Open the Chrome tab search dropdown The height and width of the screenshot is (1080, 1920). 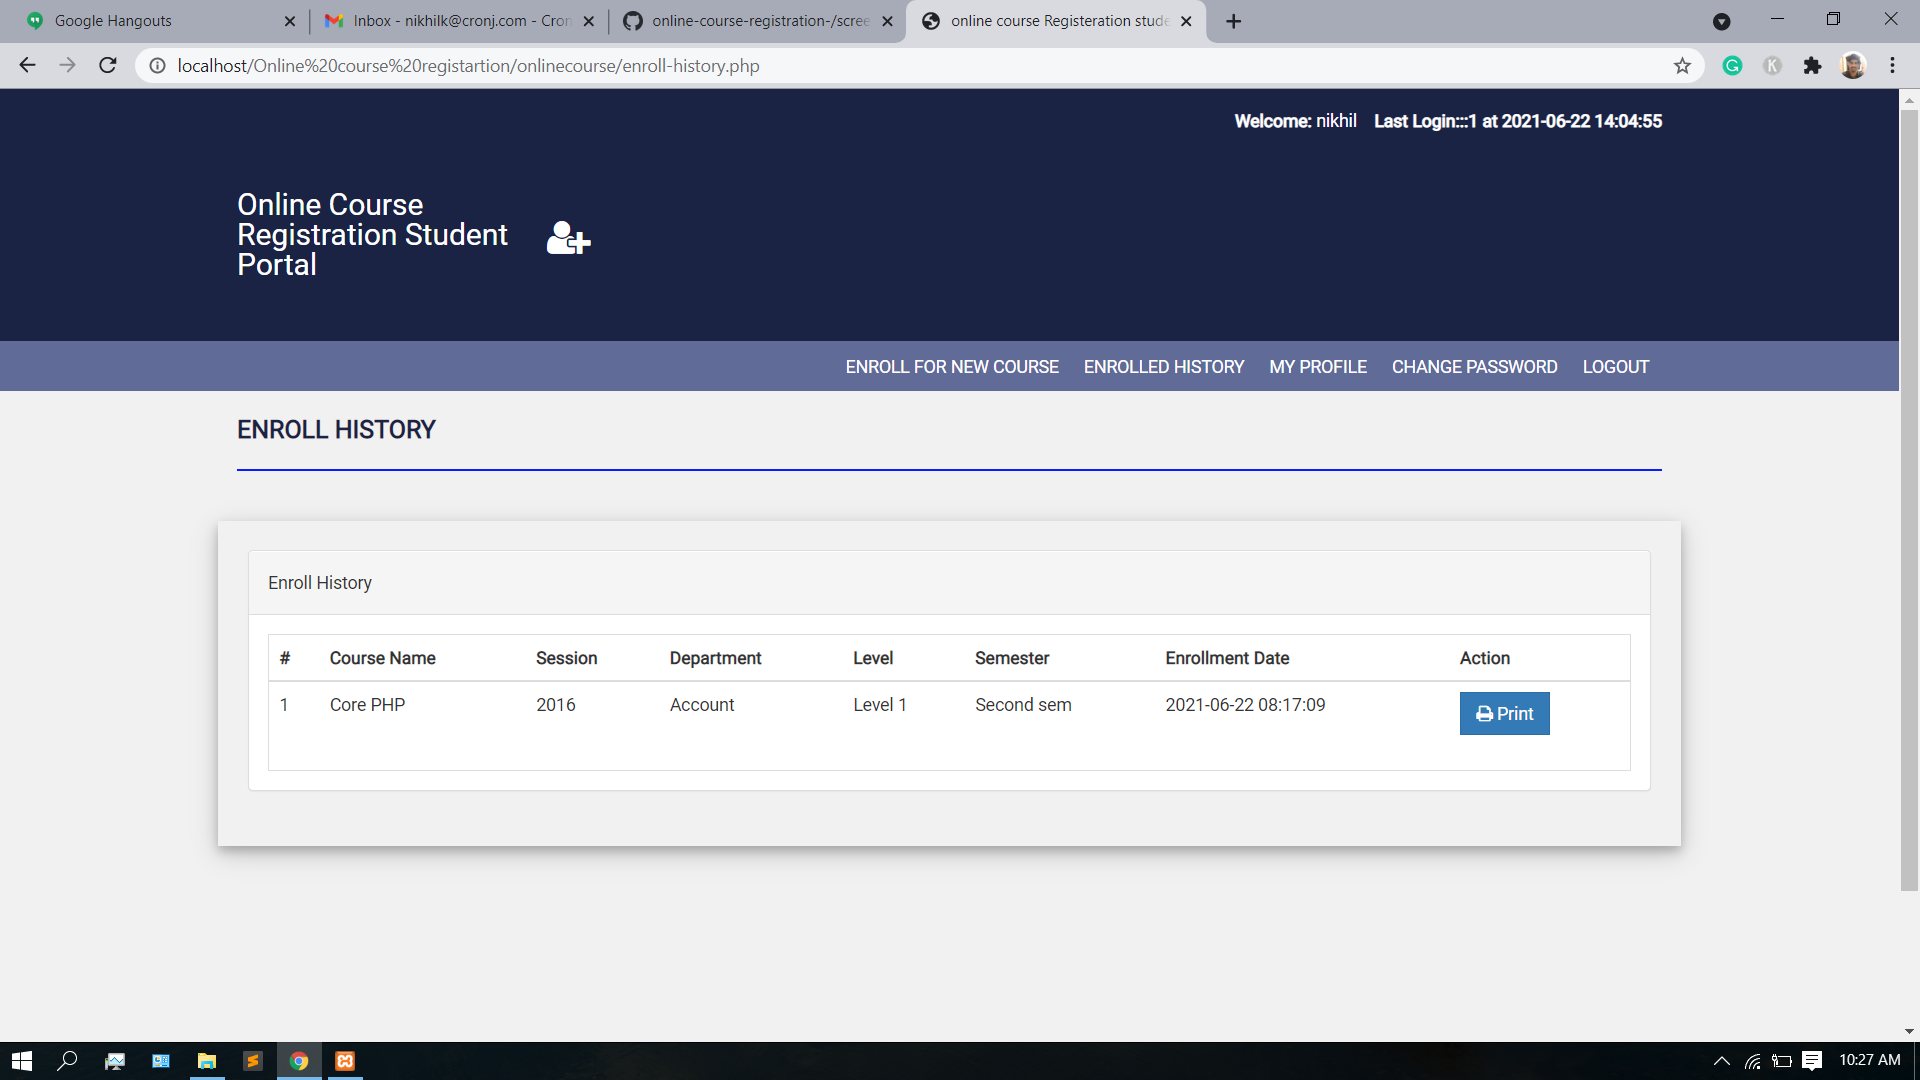(1721, 21)
